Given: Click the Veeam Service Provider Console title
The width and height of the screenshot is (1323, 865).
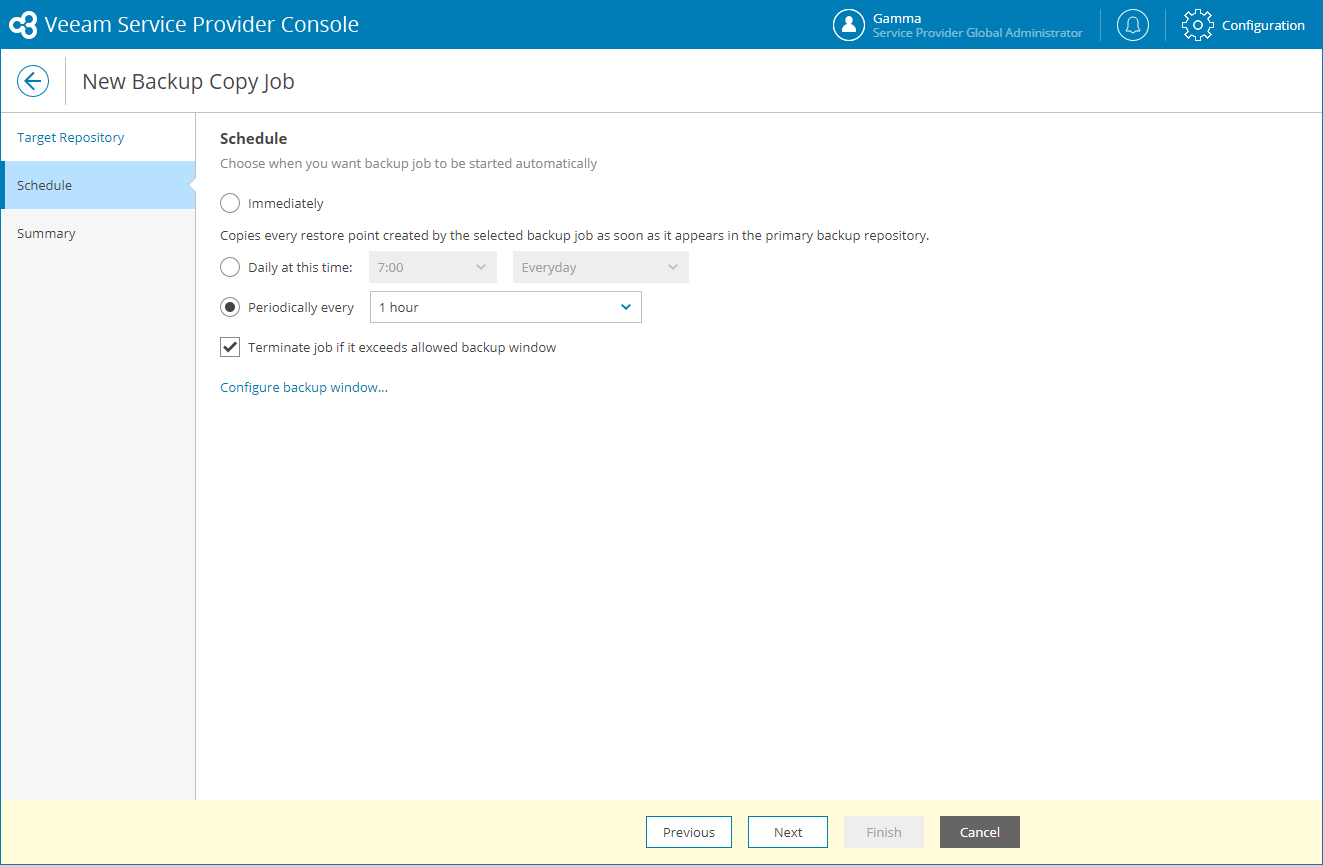Looking at the screenshot, I should click(202, 25).
